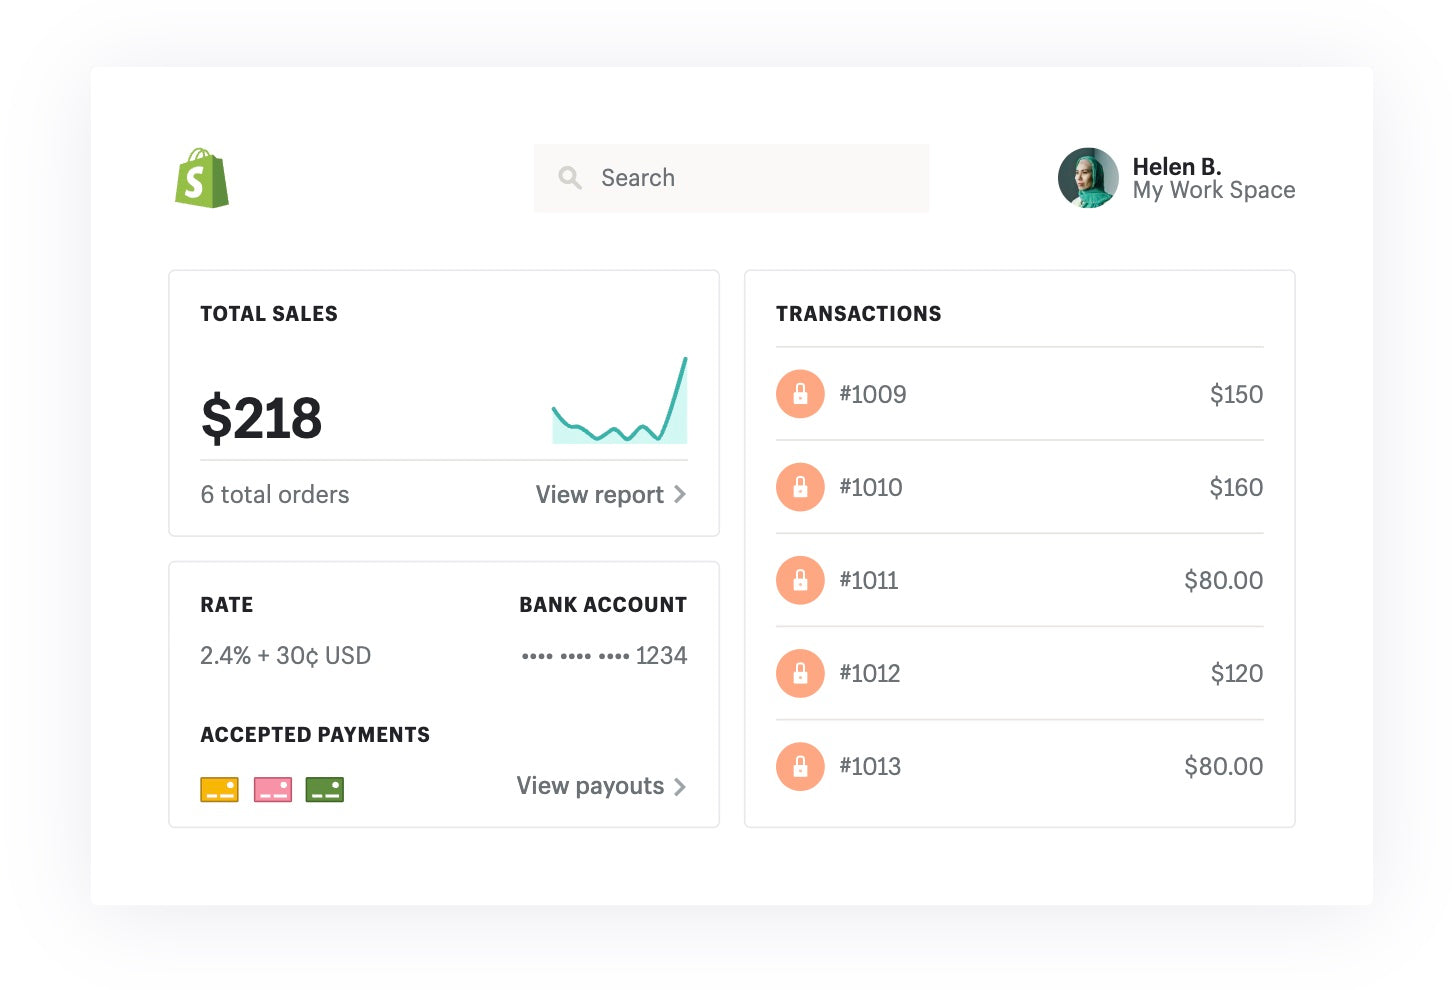
Task: Open the My Work Space account menu
Action: [x=1213, y=190]
